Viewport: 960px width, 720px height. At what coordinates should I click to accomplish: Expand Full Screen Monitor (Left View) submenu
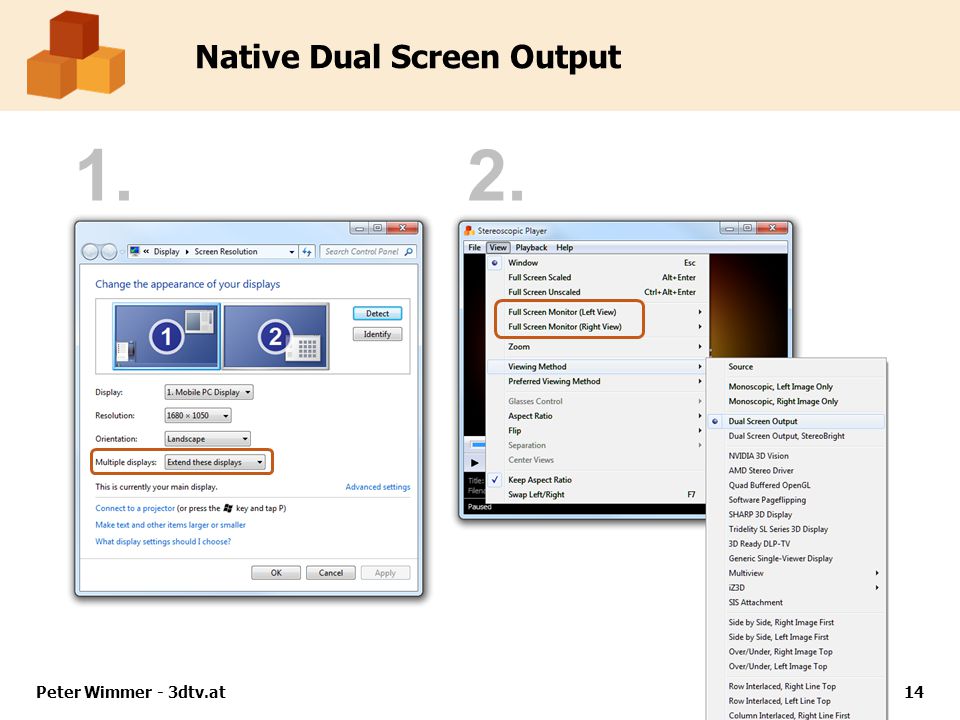(x=597, y=312)
